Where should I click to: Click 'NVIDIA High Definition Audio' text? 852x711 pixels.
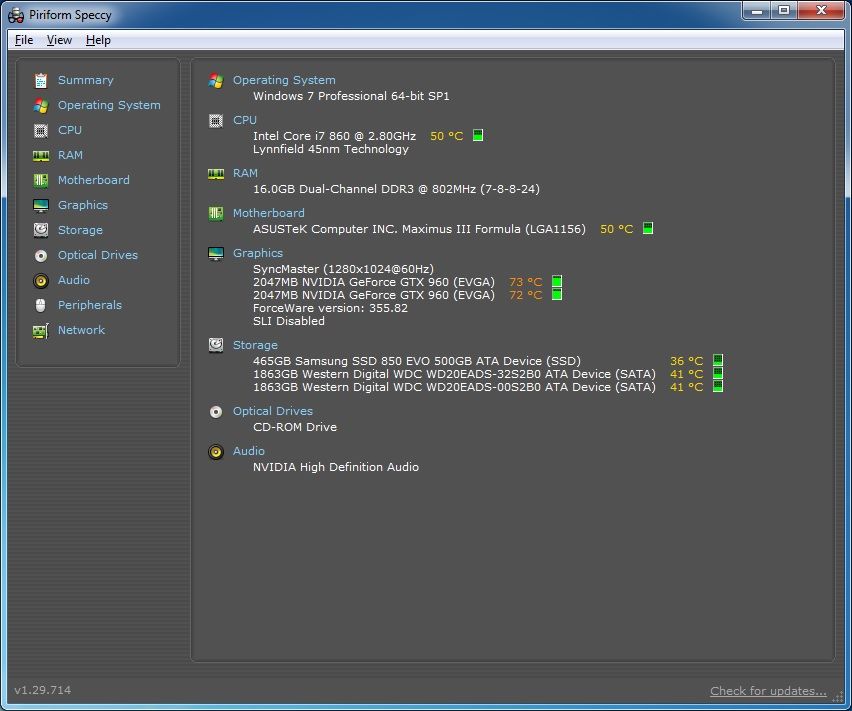coord(336,468)
